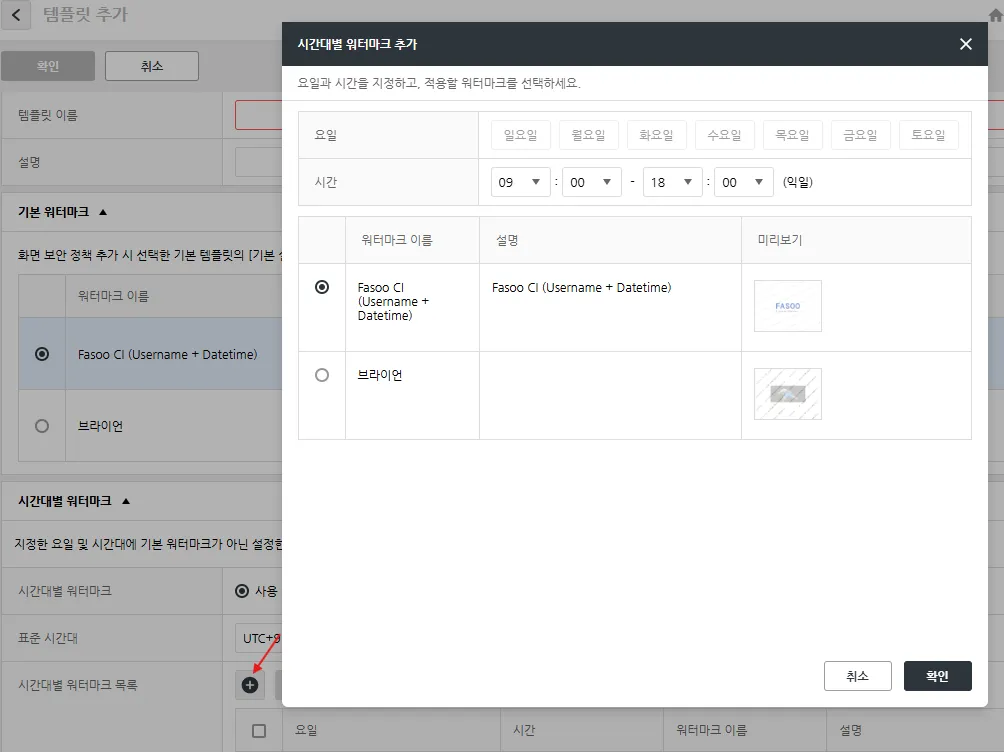Screen dimensions: 1004x752
Task: Open the start hour dropdown showing 09
Action: [x=521, y=183]
